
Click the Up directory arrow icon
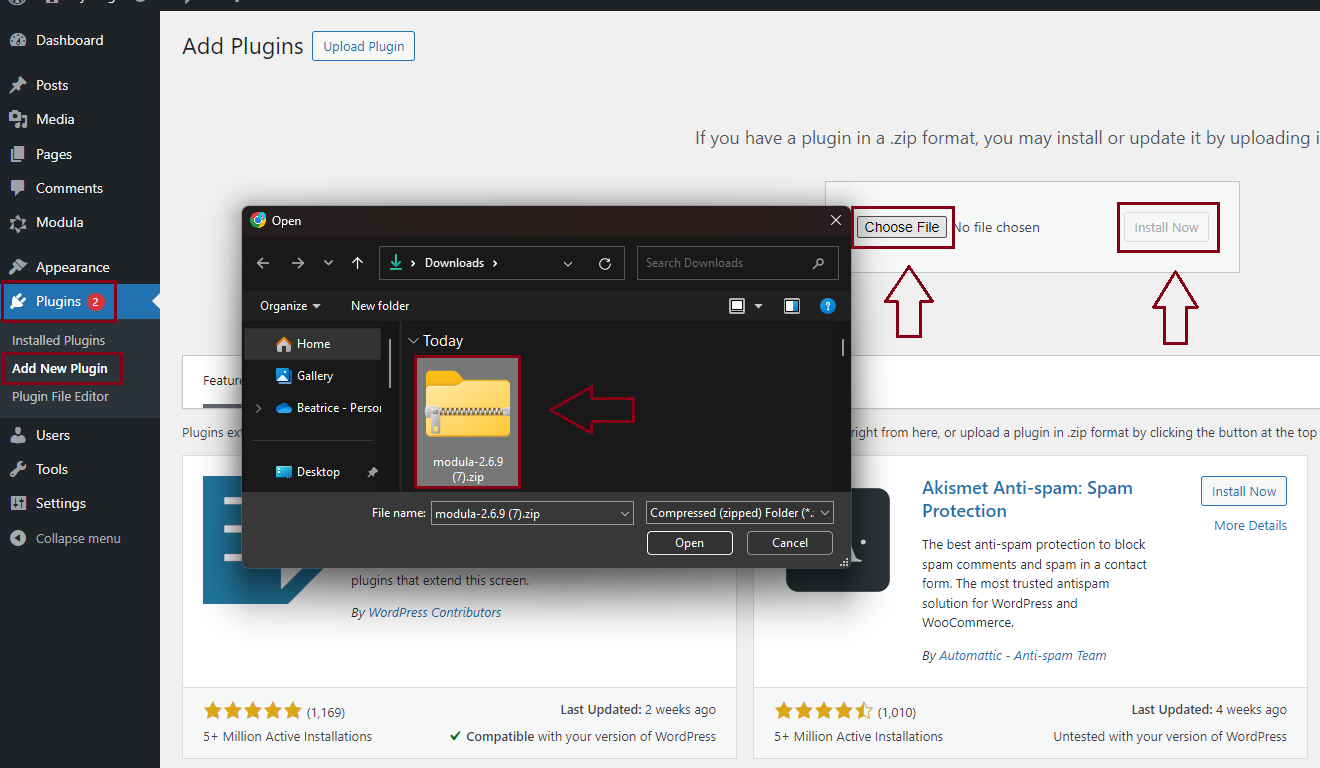click(357, 263)
